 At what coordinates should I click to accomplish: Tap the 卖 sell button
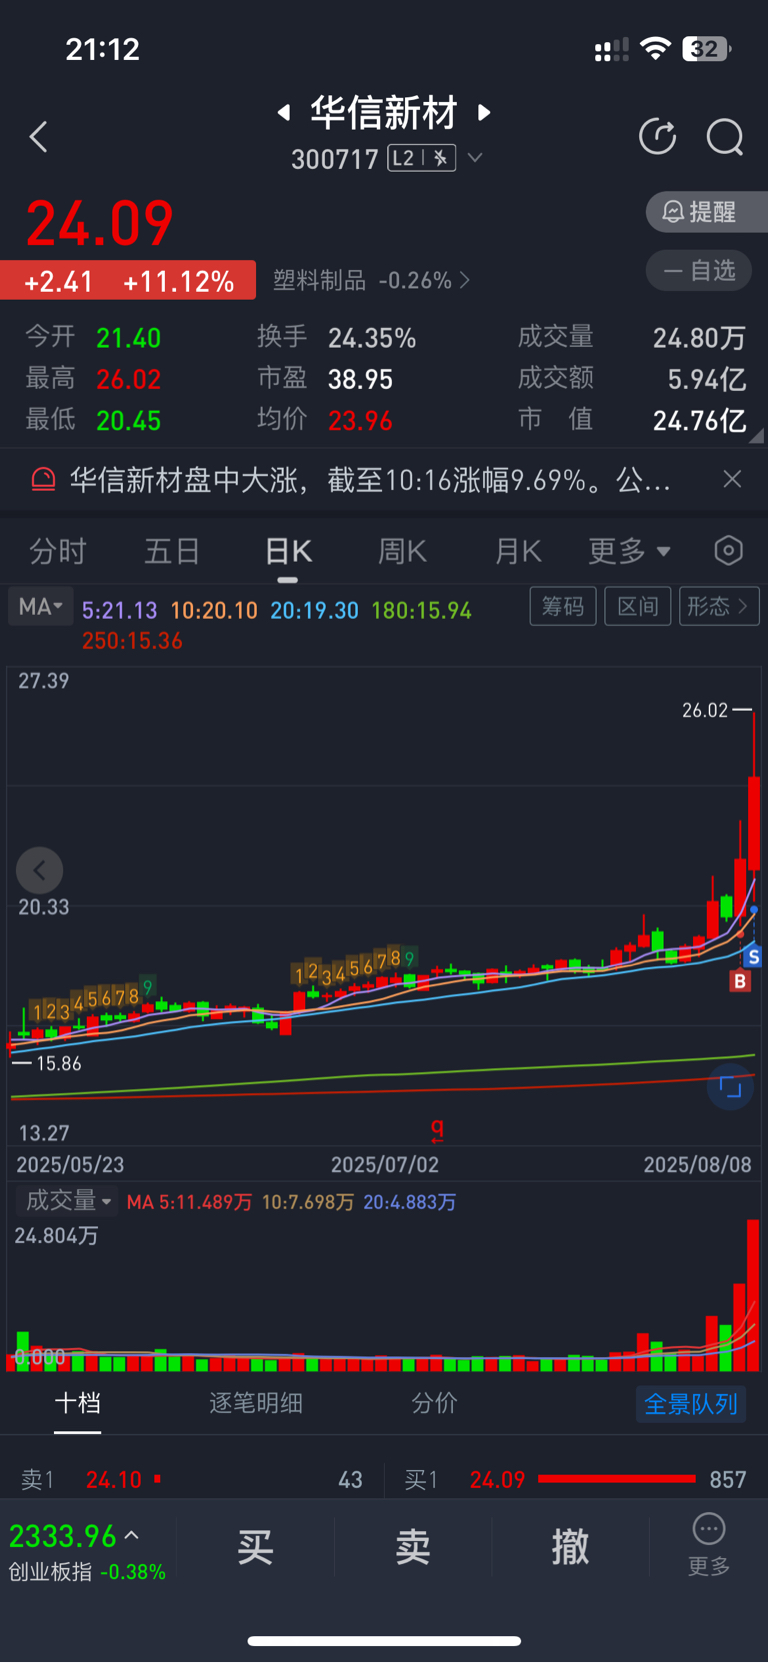413,1547
